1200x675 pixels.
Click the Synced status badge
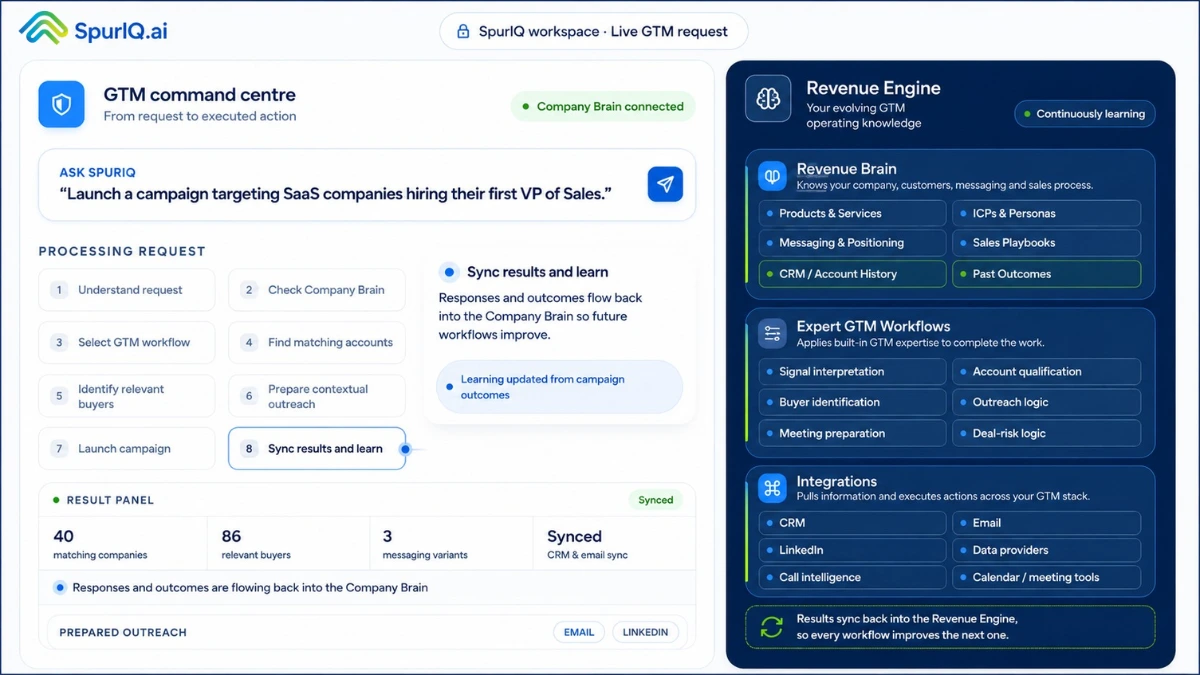pos(656,500)
